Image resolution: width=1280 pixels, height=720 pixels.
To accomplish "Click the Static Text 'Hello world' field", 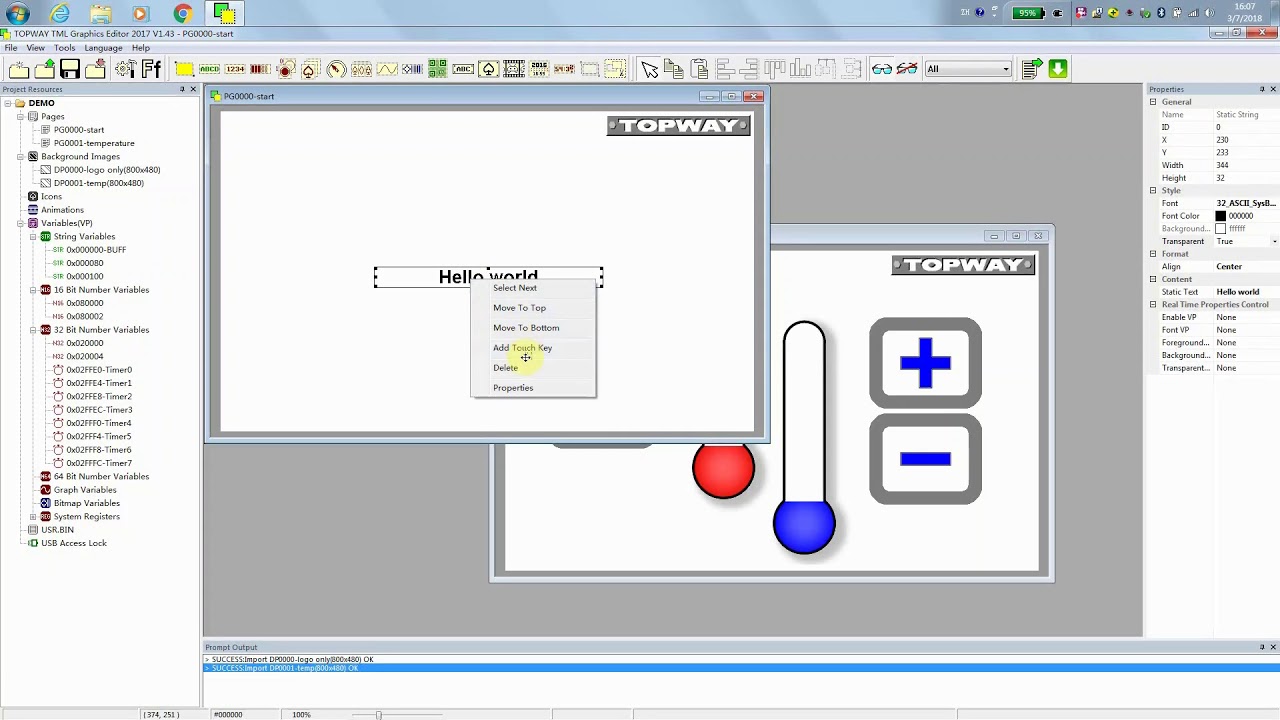I will 1246,292.
